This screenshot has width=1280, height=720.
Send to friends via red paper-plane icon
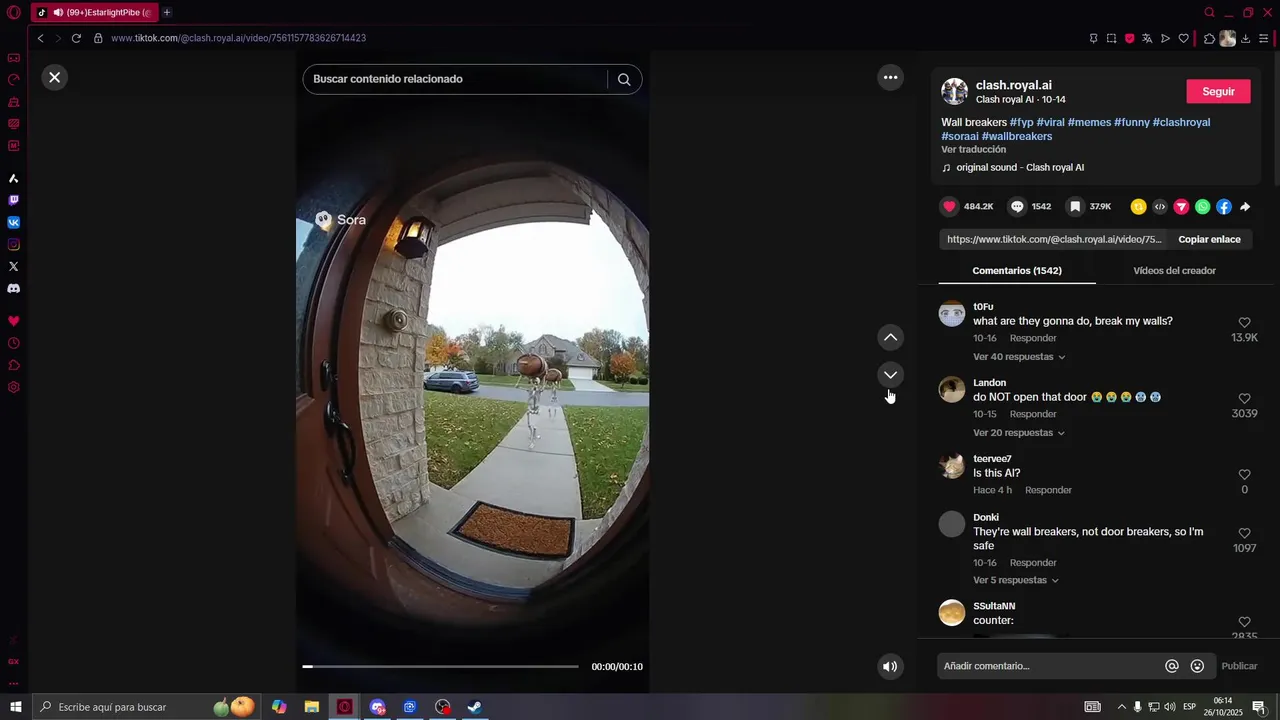1181,207
